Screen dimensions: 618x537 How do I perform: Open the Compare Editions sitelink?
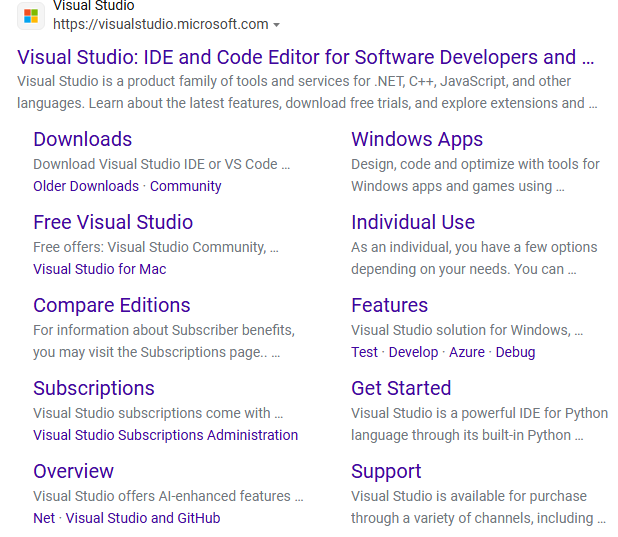click(111, 305)
